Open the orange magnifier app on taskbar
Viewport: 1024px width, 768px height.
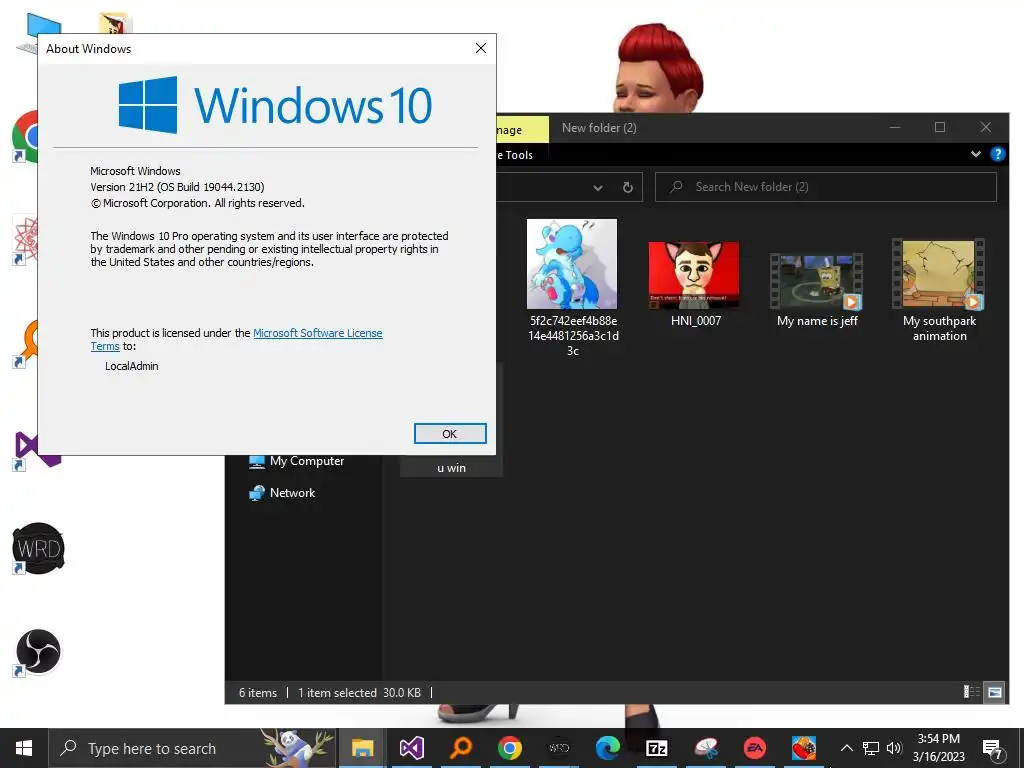point(461,748)
